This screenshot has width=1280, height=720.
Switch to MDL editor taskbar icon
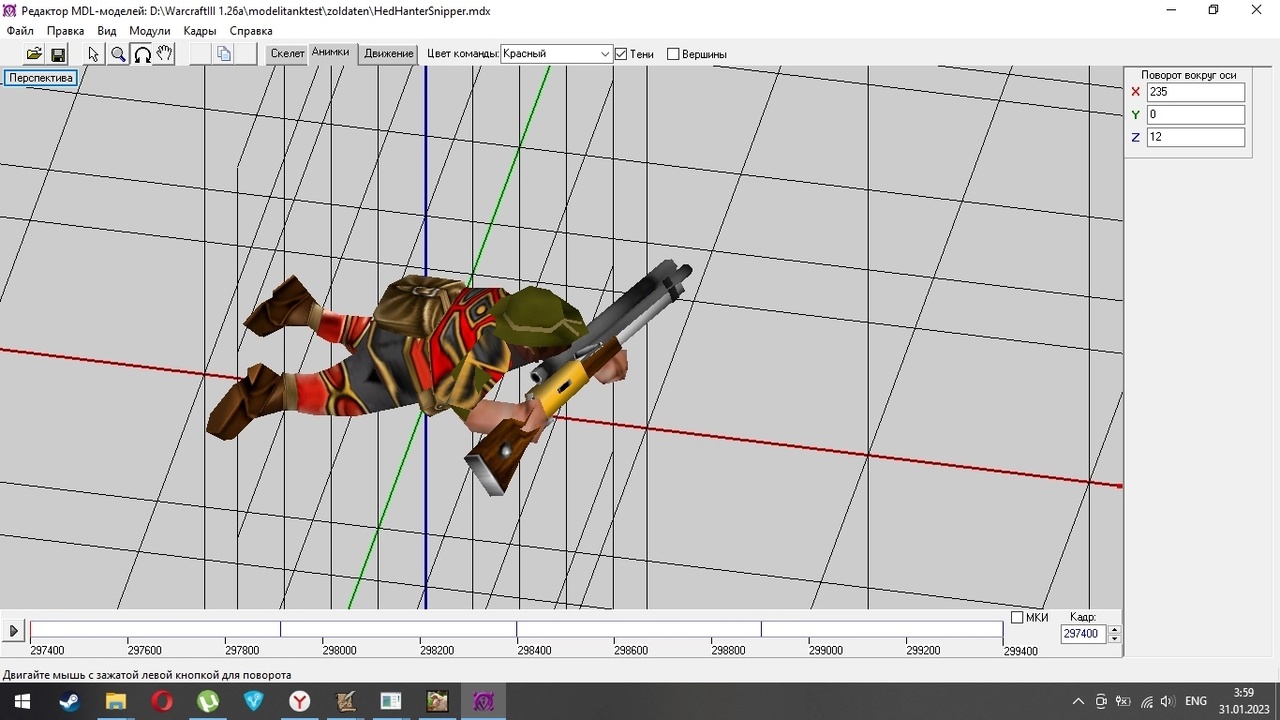(484, 701)
